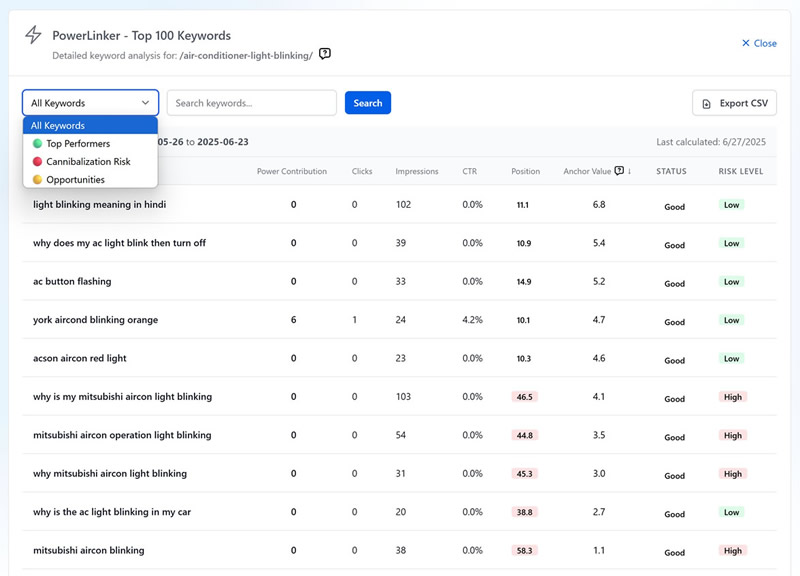Click keyword 'mitsubishi aircon operation light blinking'

pos(122,435)
